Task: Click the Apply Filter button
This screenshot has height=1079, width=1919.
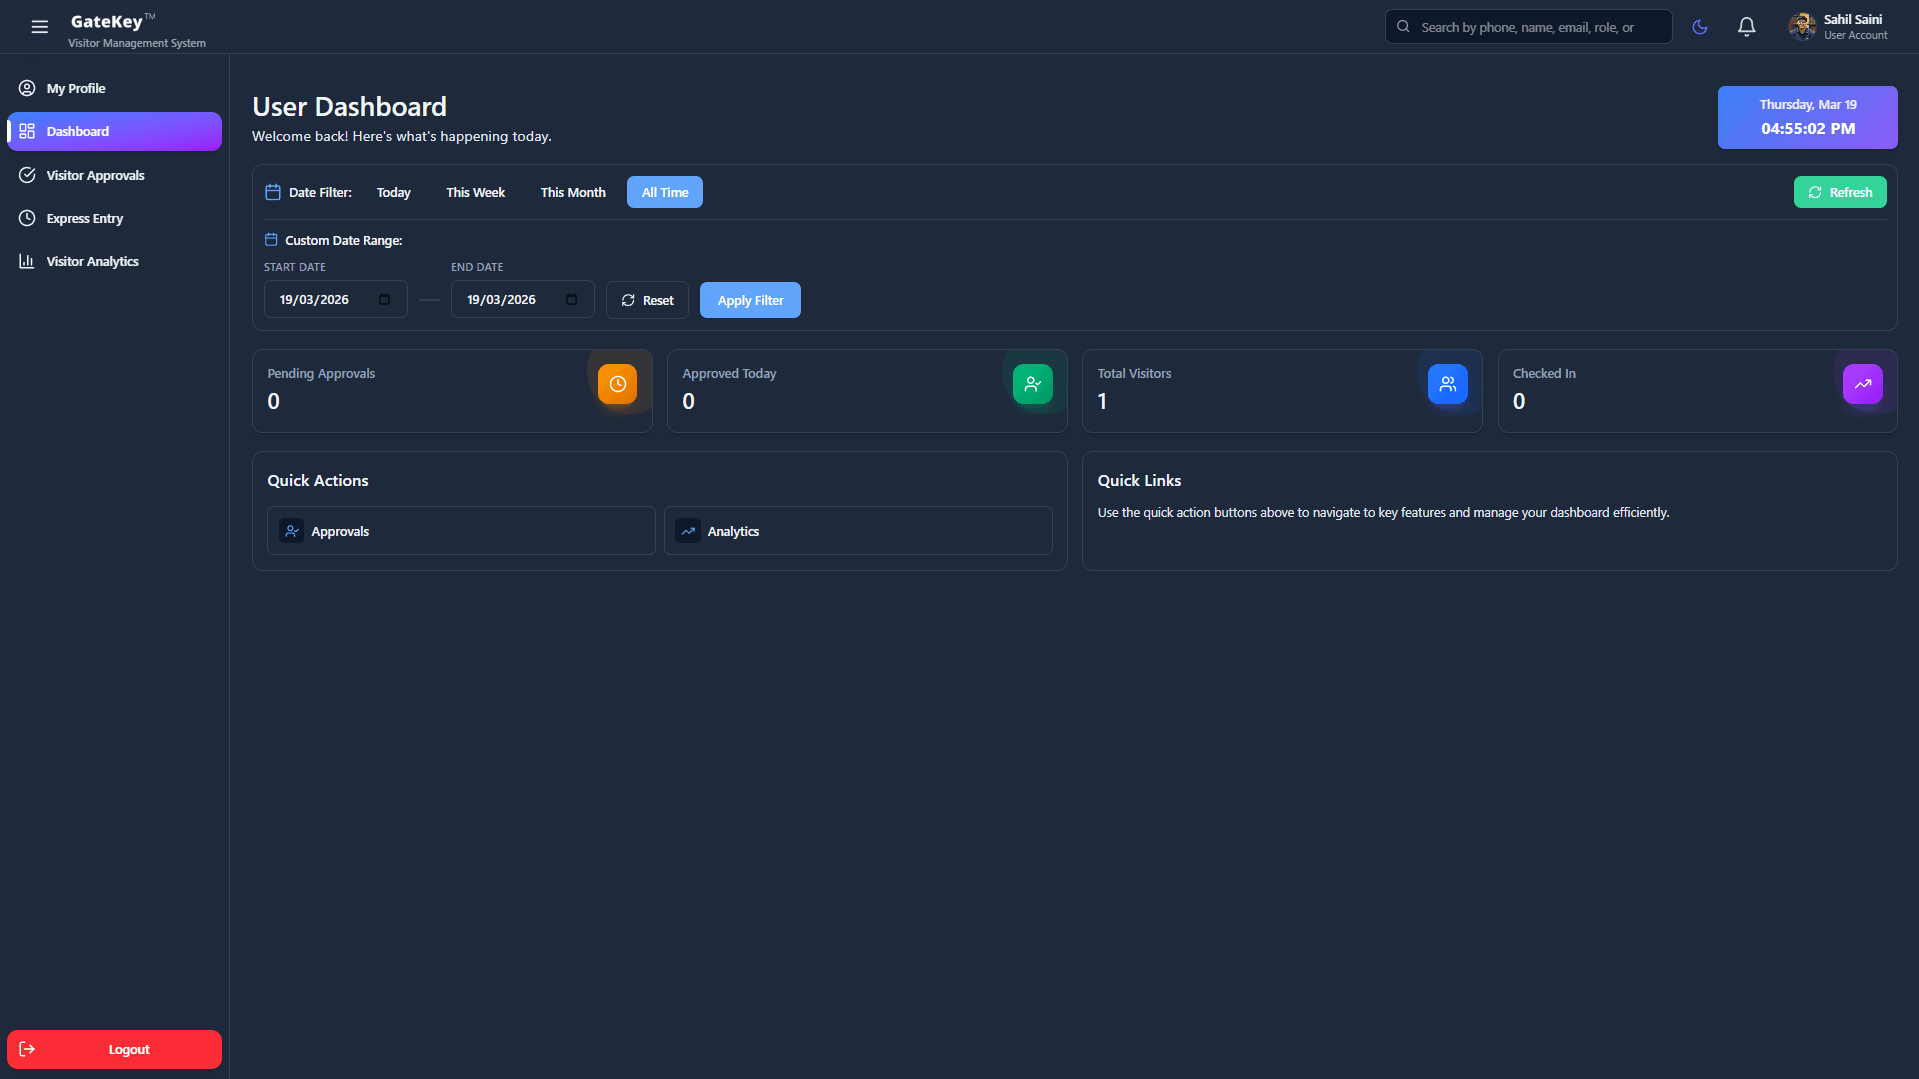Action: pos(750,299)
